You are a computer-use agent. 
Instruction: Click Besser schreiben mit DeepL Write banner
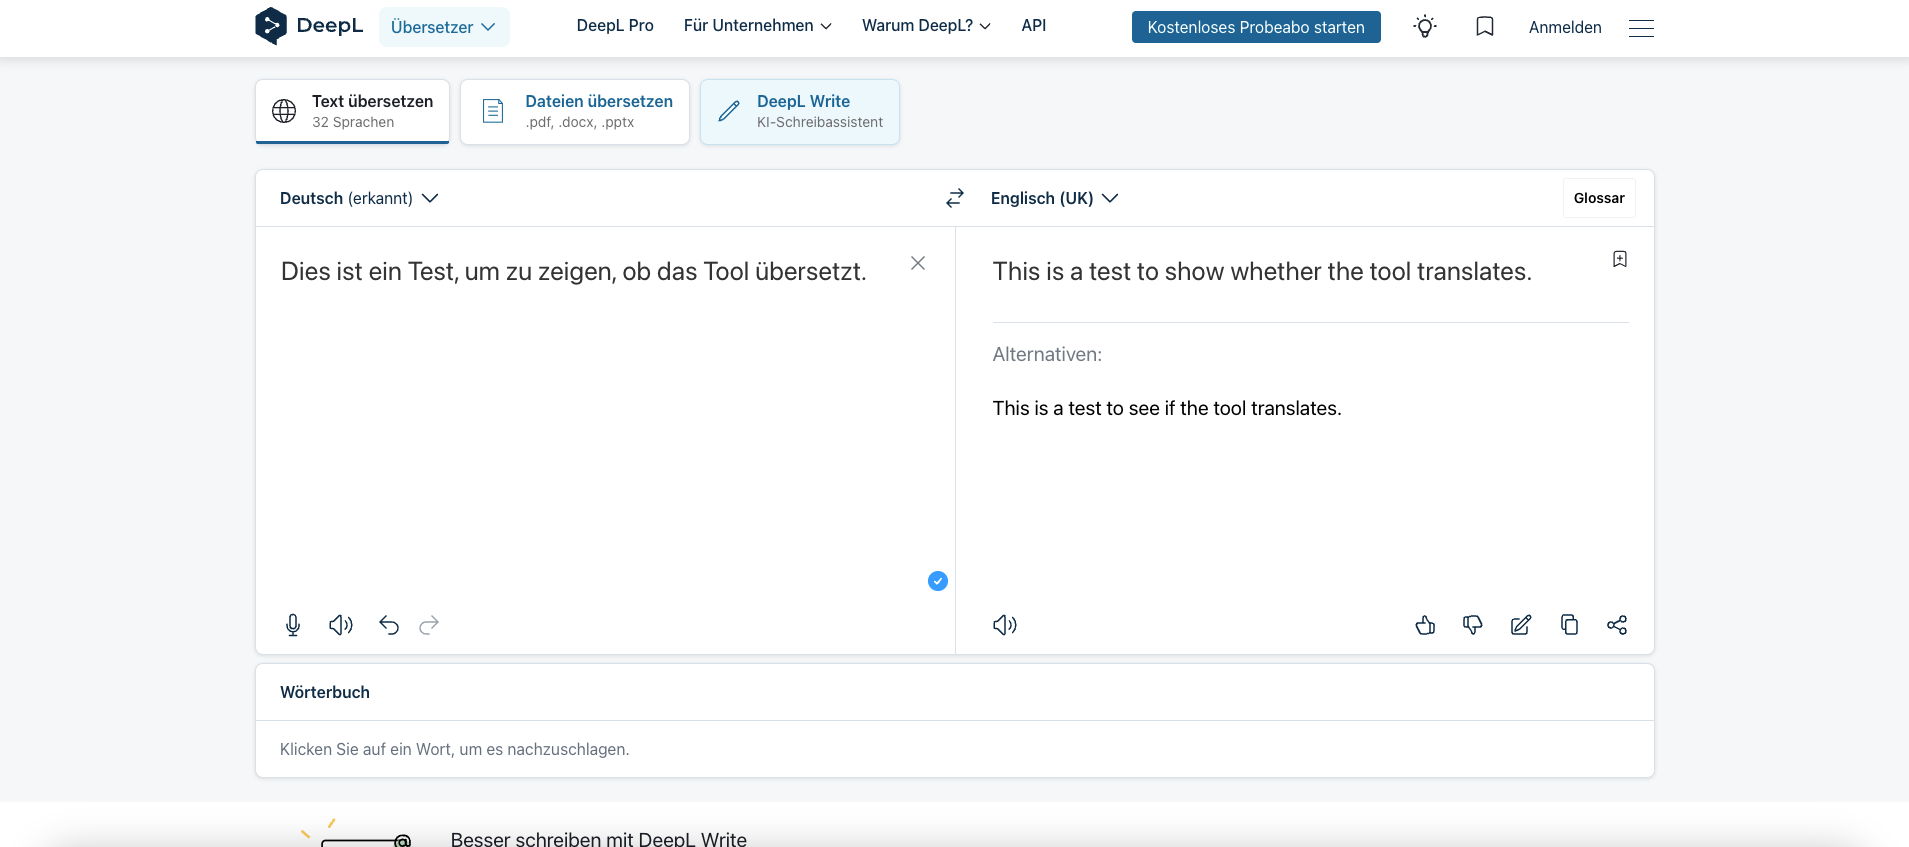598,838
